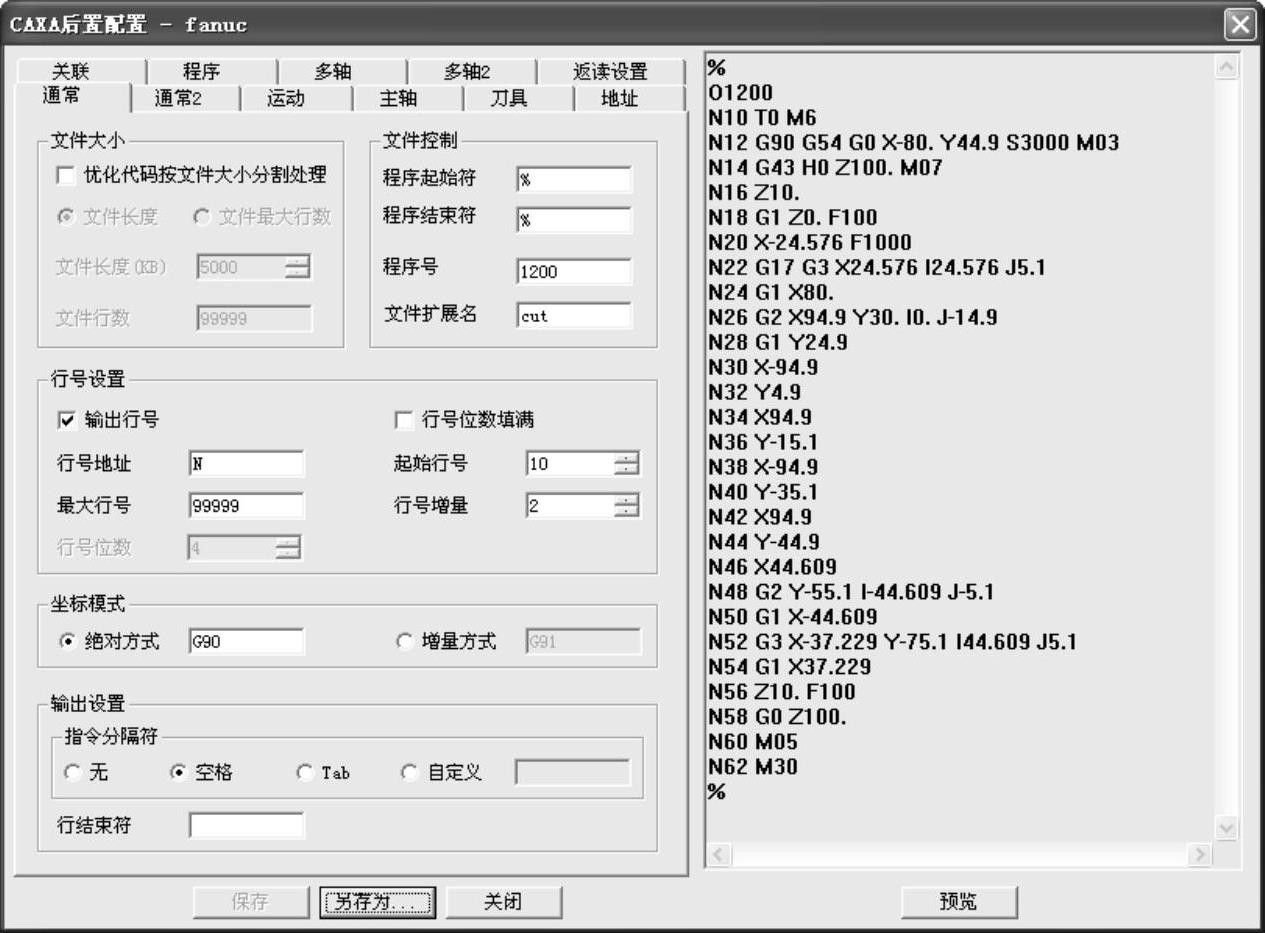Click the code preview scroll-down arrow
The image size is (1265, 933).
(1226, 828)
